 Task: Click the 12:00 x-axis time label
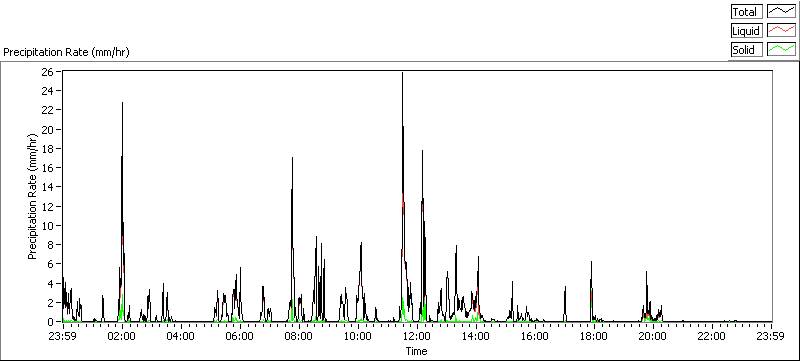click(x=417, y=336)
